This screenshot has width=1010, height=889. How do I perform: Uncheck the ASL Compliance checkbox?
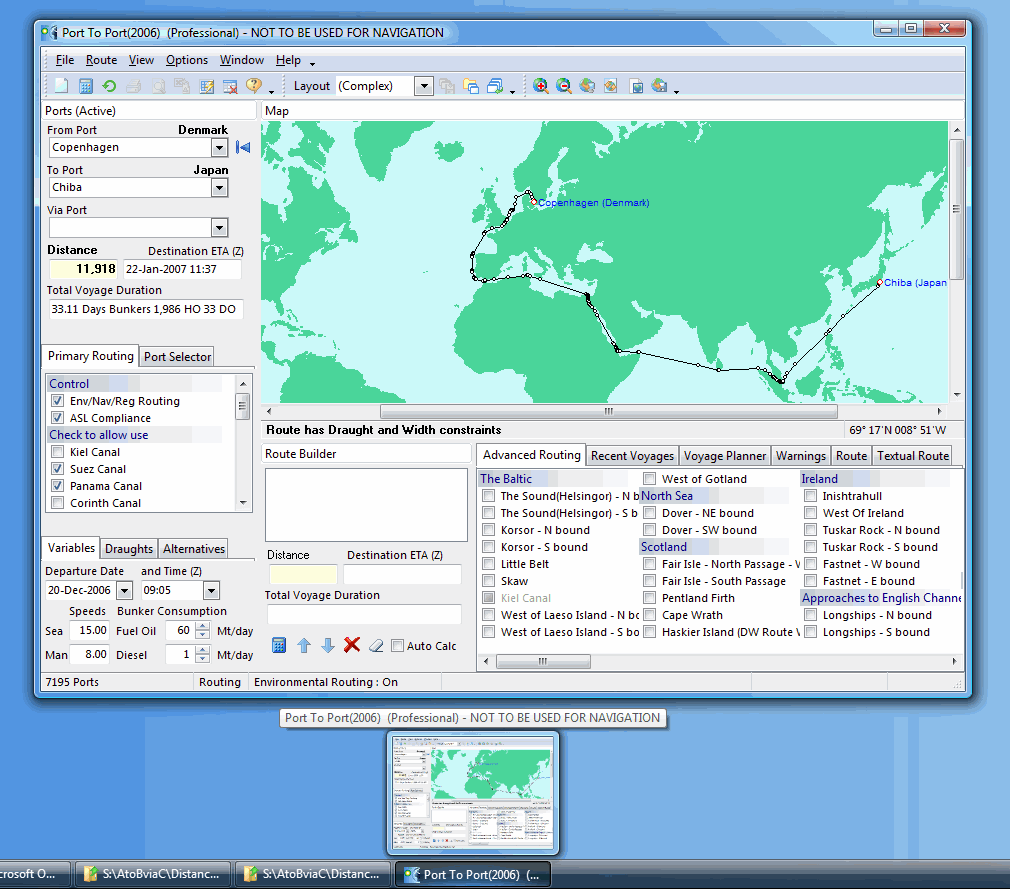click(x=58, y=417)
